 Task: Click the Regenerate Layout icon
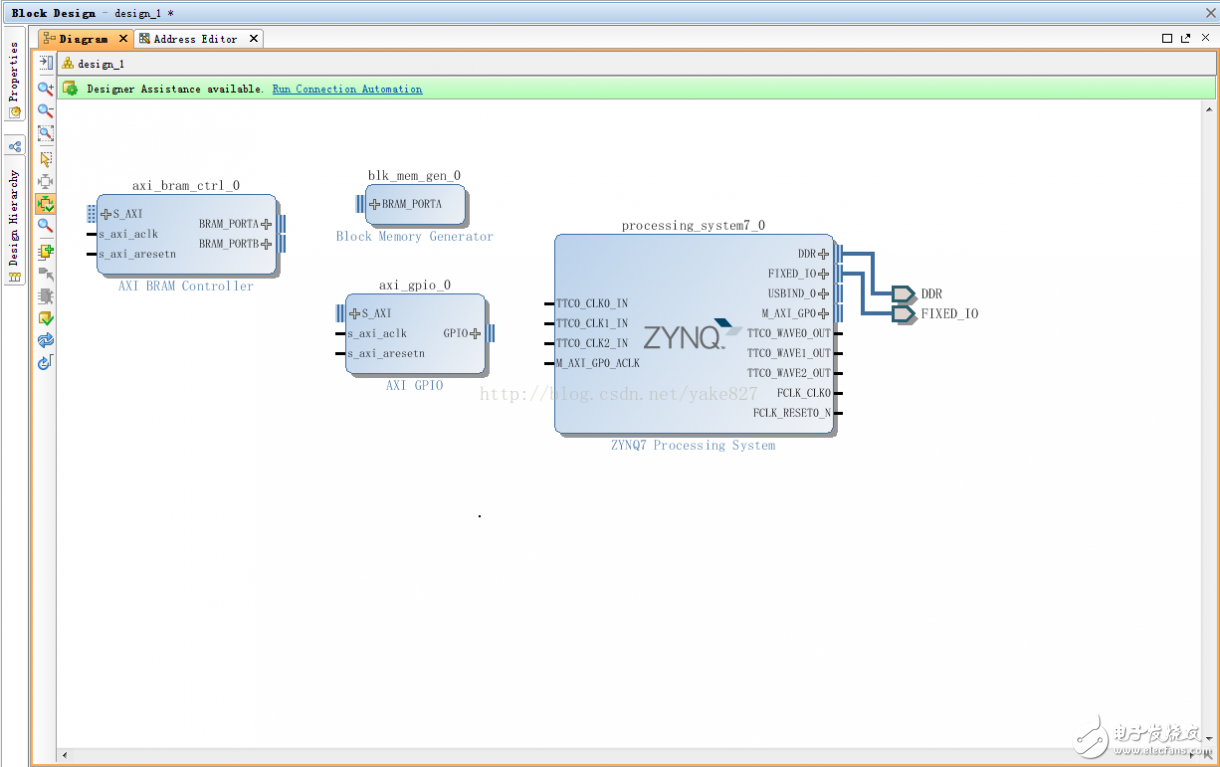45,341
